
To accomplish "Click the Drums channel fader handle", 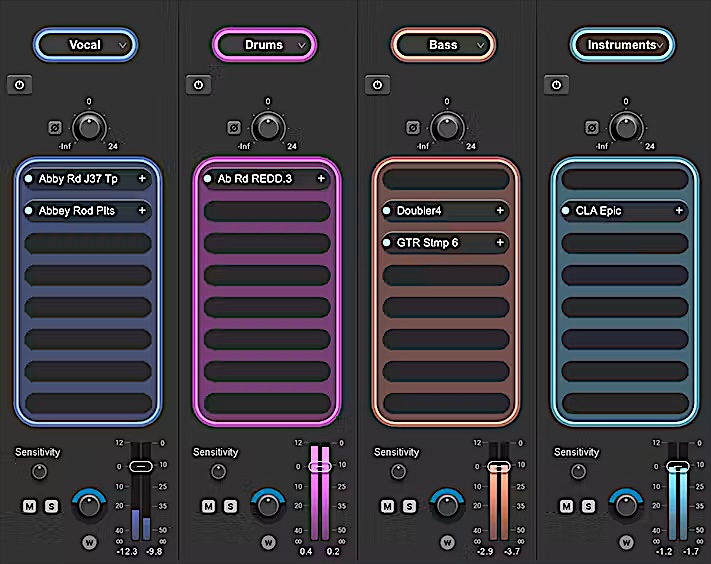I will 320,466.
